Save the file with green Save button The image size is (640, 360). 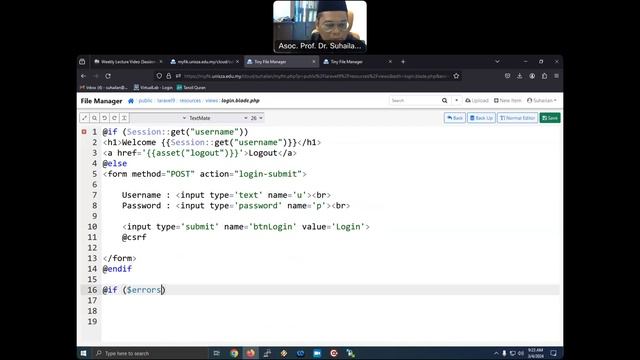tap(550, 118)
